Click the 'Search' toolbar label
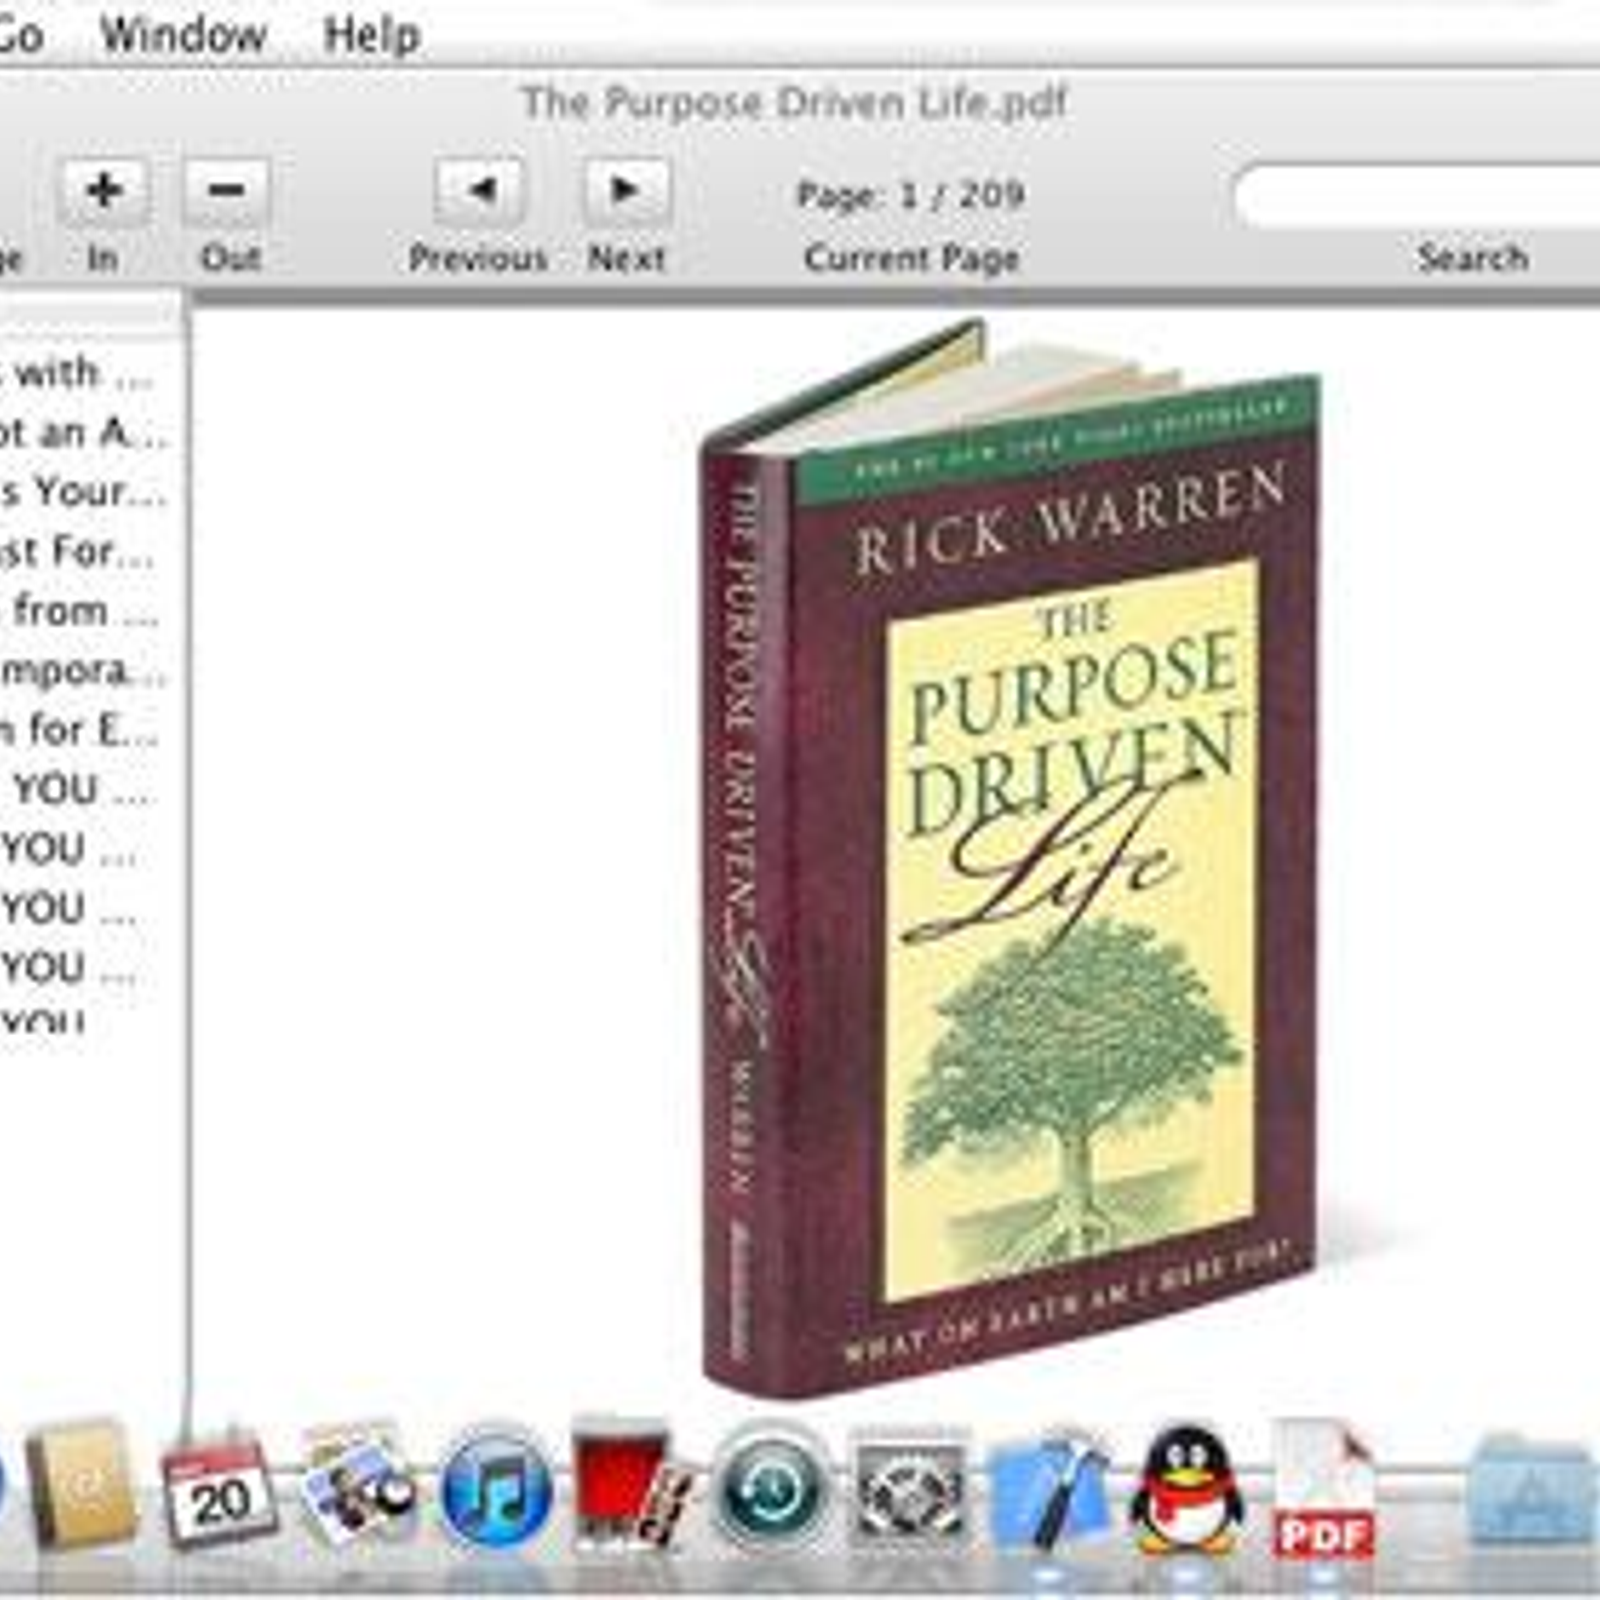 pyautogui.click(x=1473, y=258)
